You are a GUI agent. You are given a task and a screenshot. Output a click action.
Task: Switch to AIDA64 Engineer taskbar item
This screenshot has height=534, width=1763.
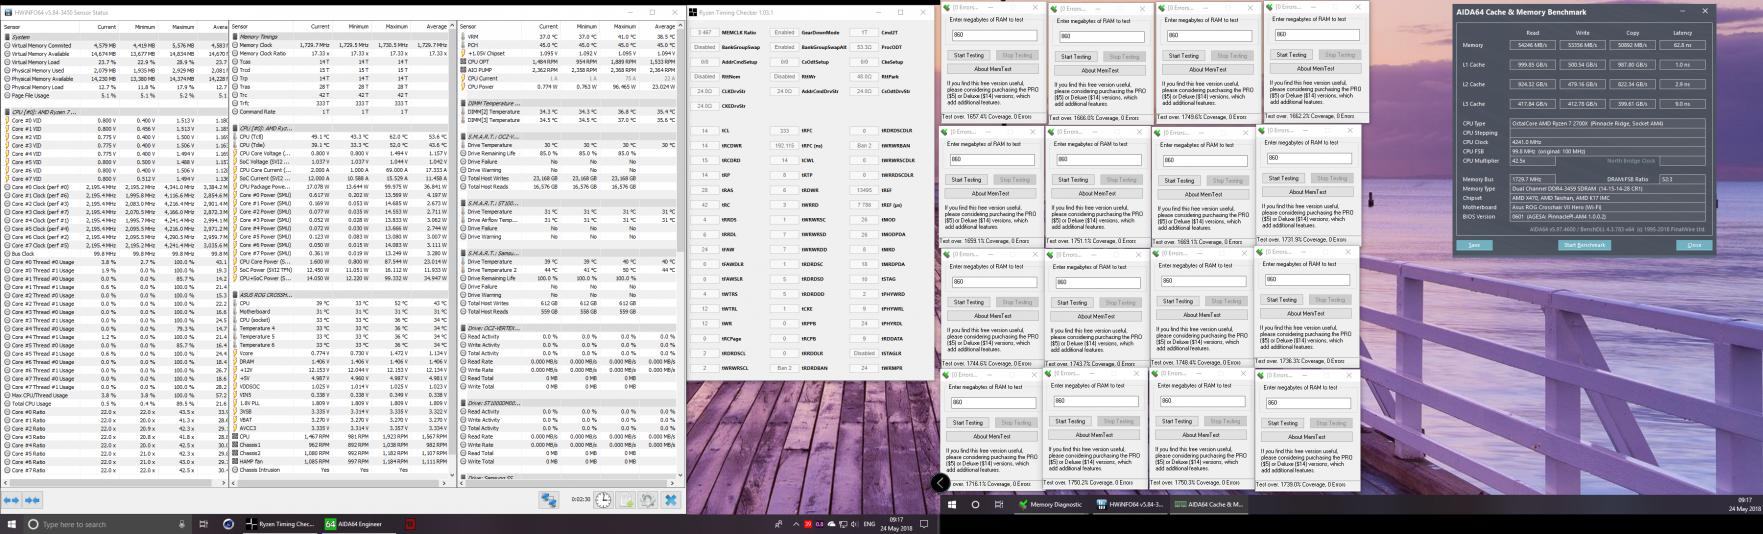tap(357, 524)
